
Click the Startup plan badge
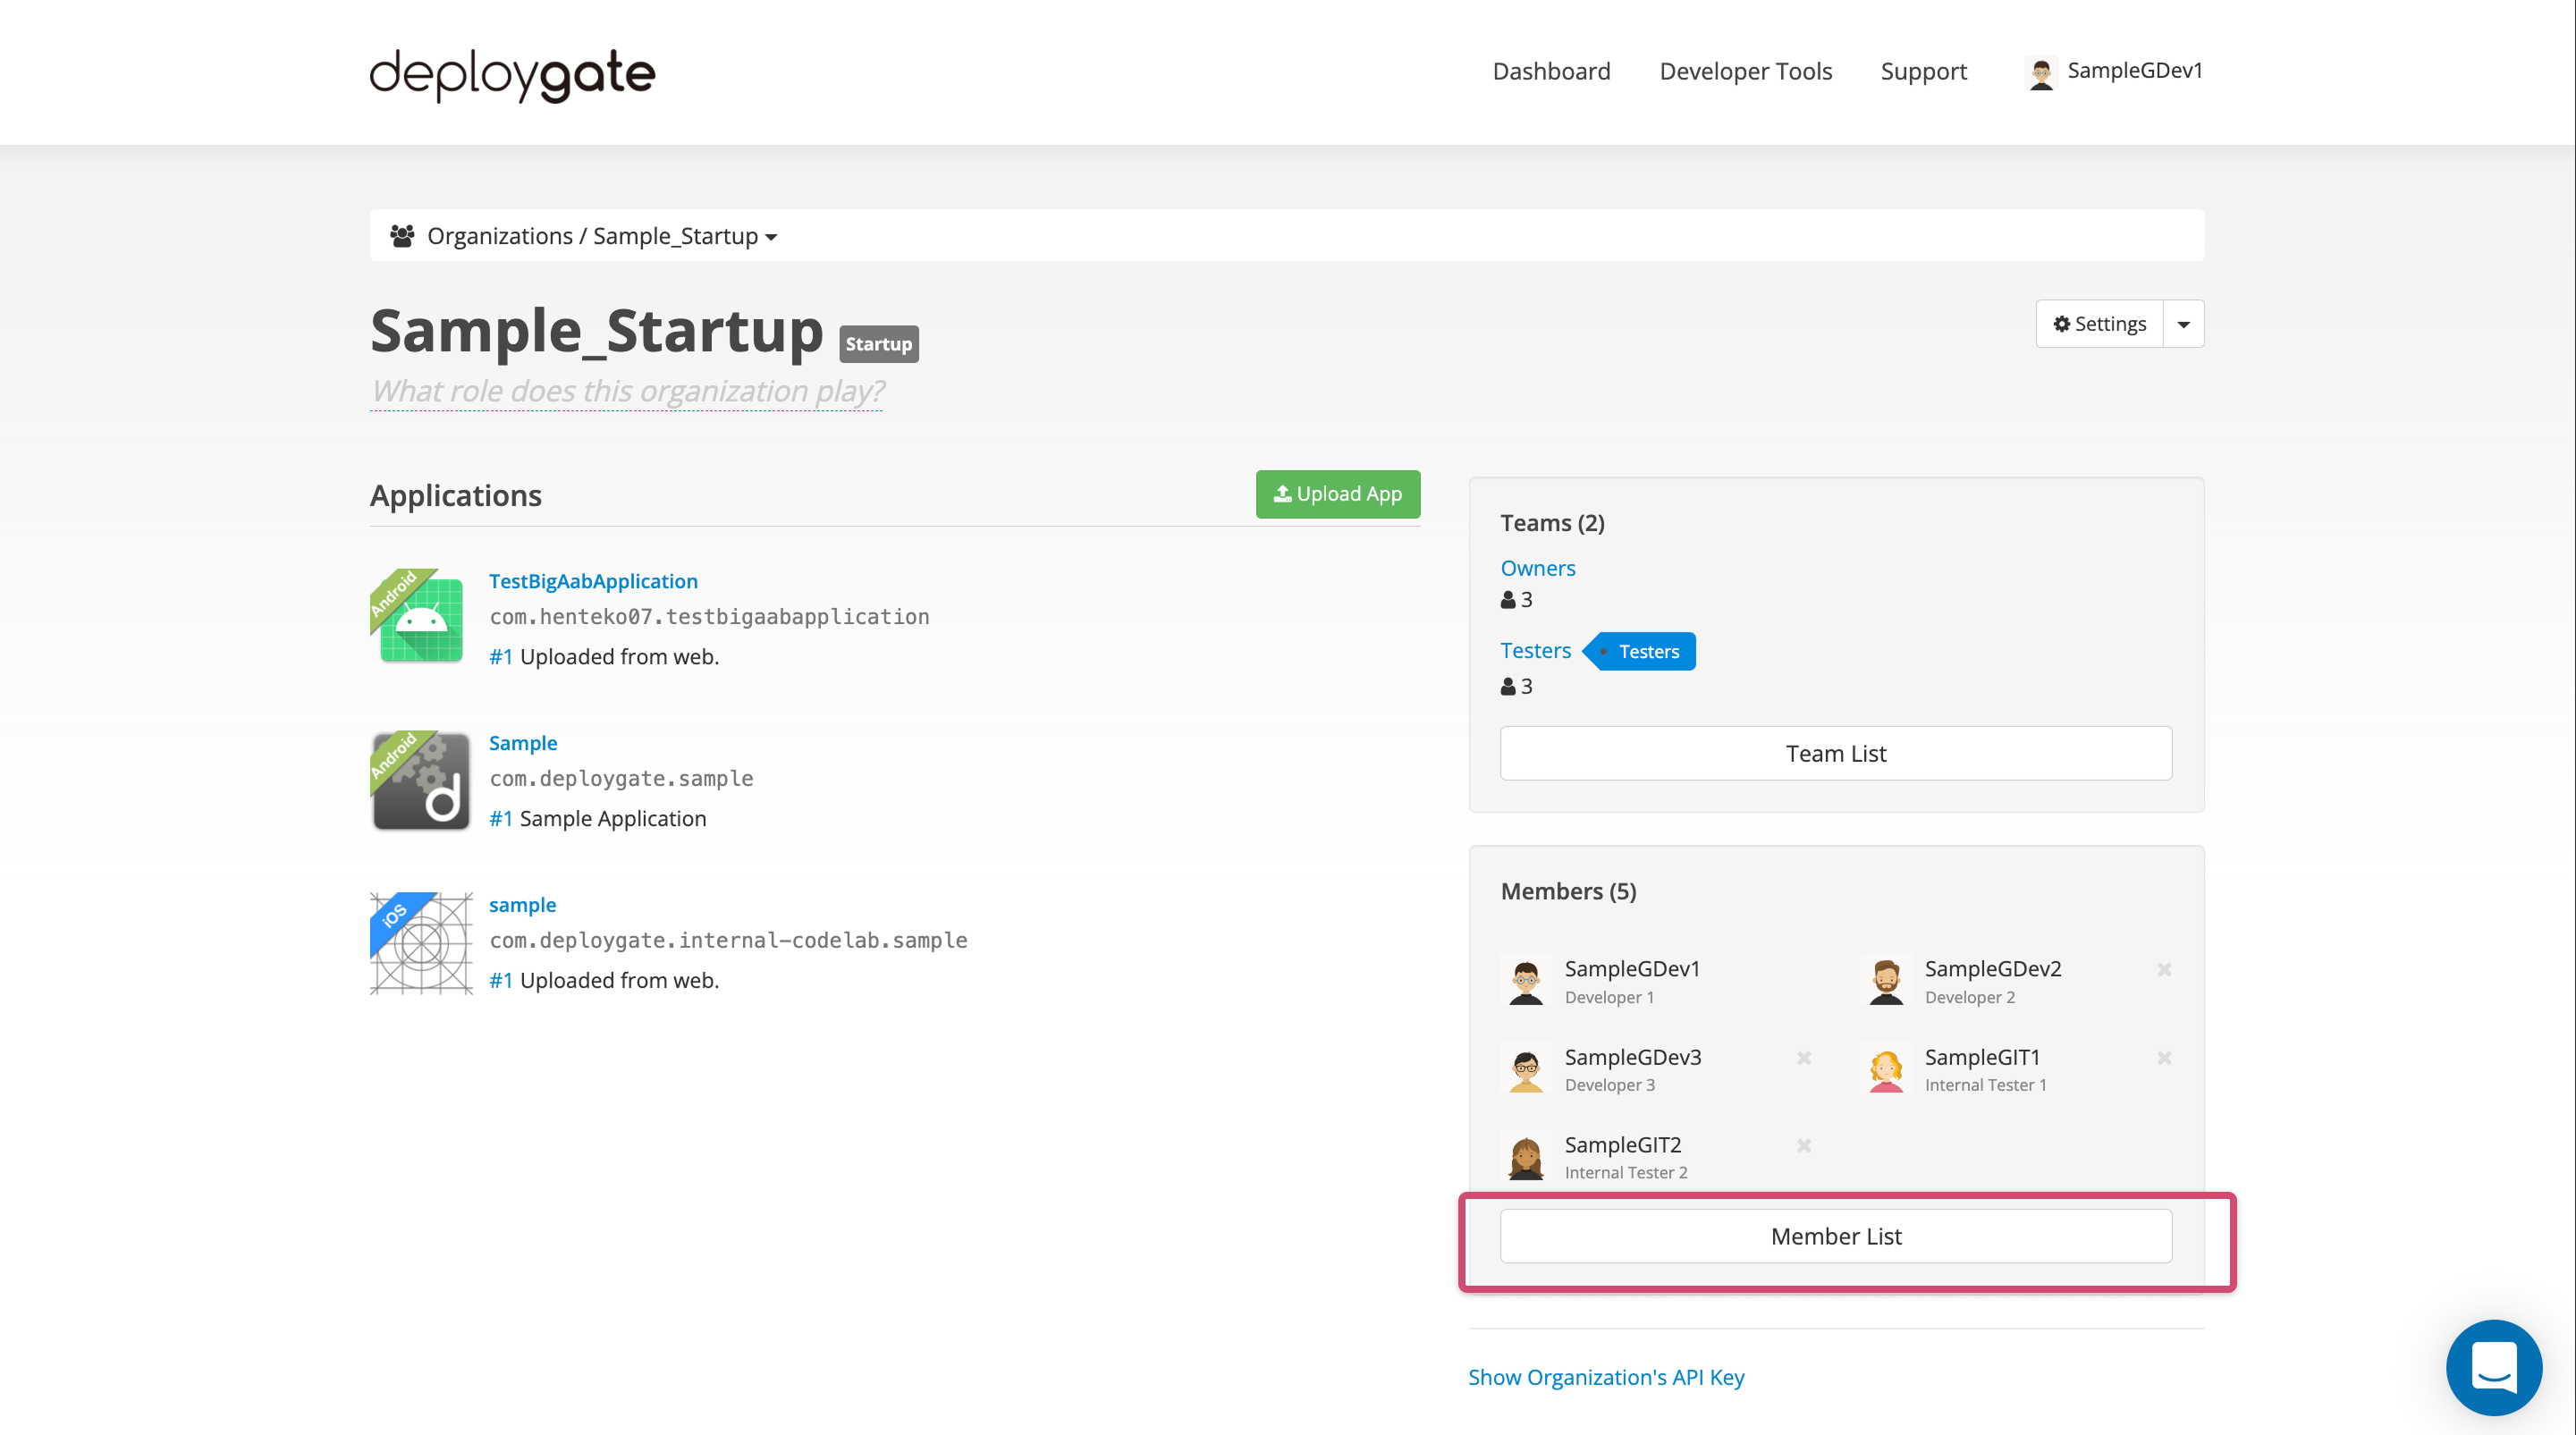click(878, 344)
